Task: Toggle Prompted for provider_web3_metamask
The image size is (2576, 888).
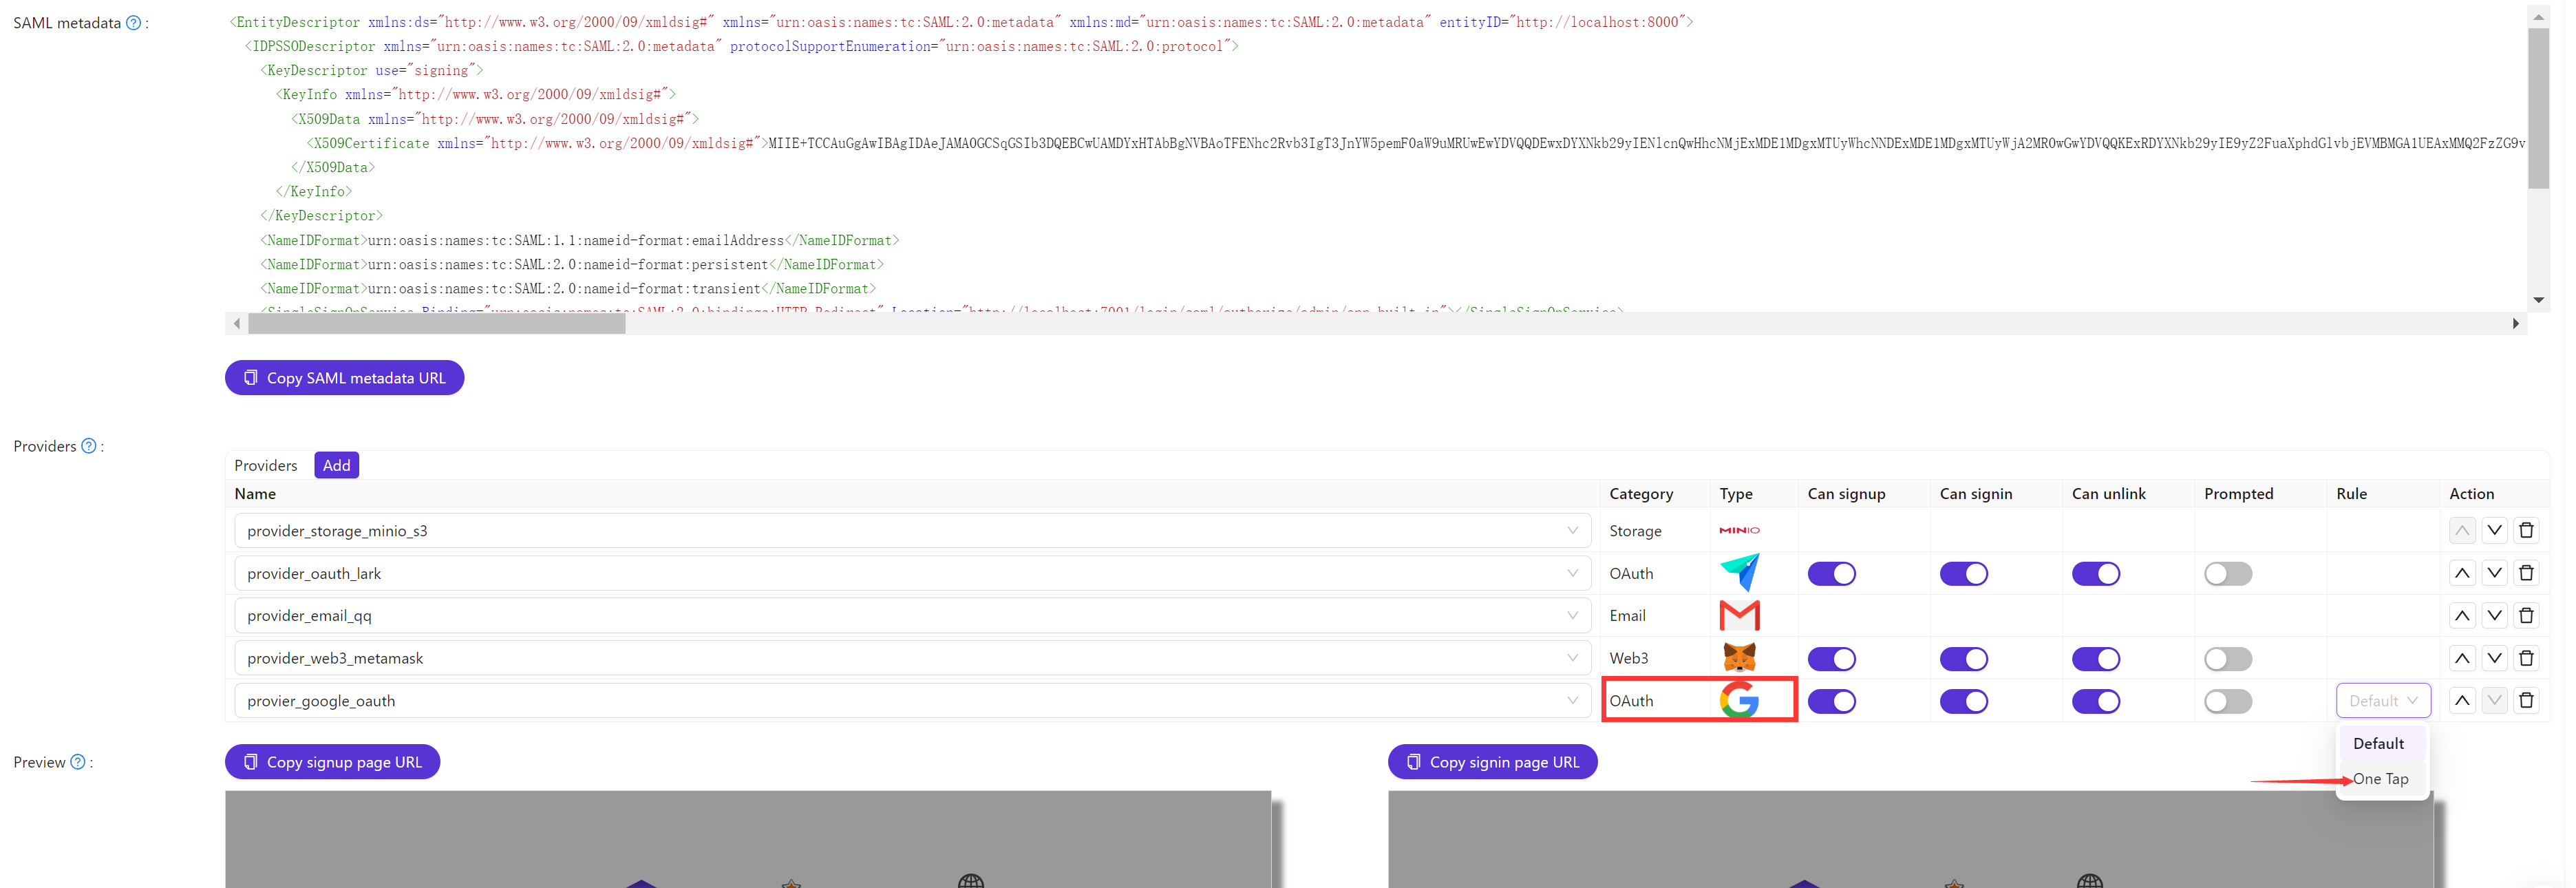Action: pyautogui.click(x=2228, y=658)
